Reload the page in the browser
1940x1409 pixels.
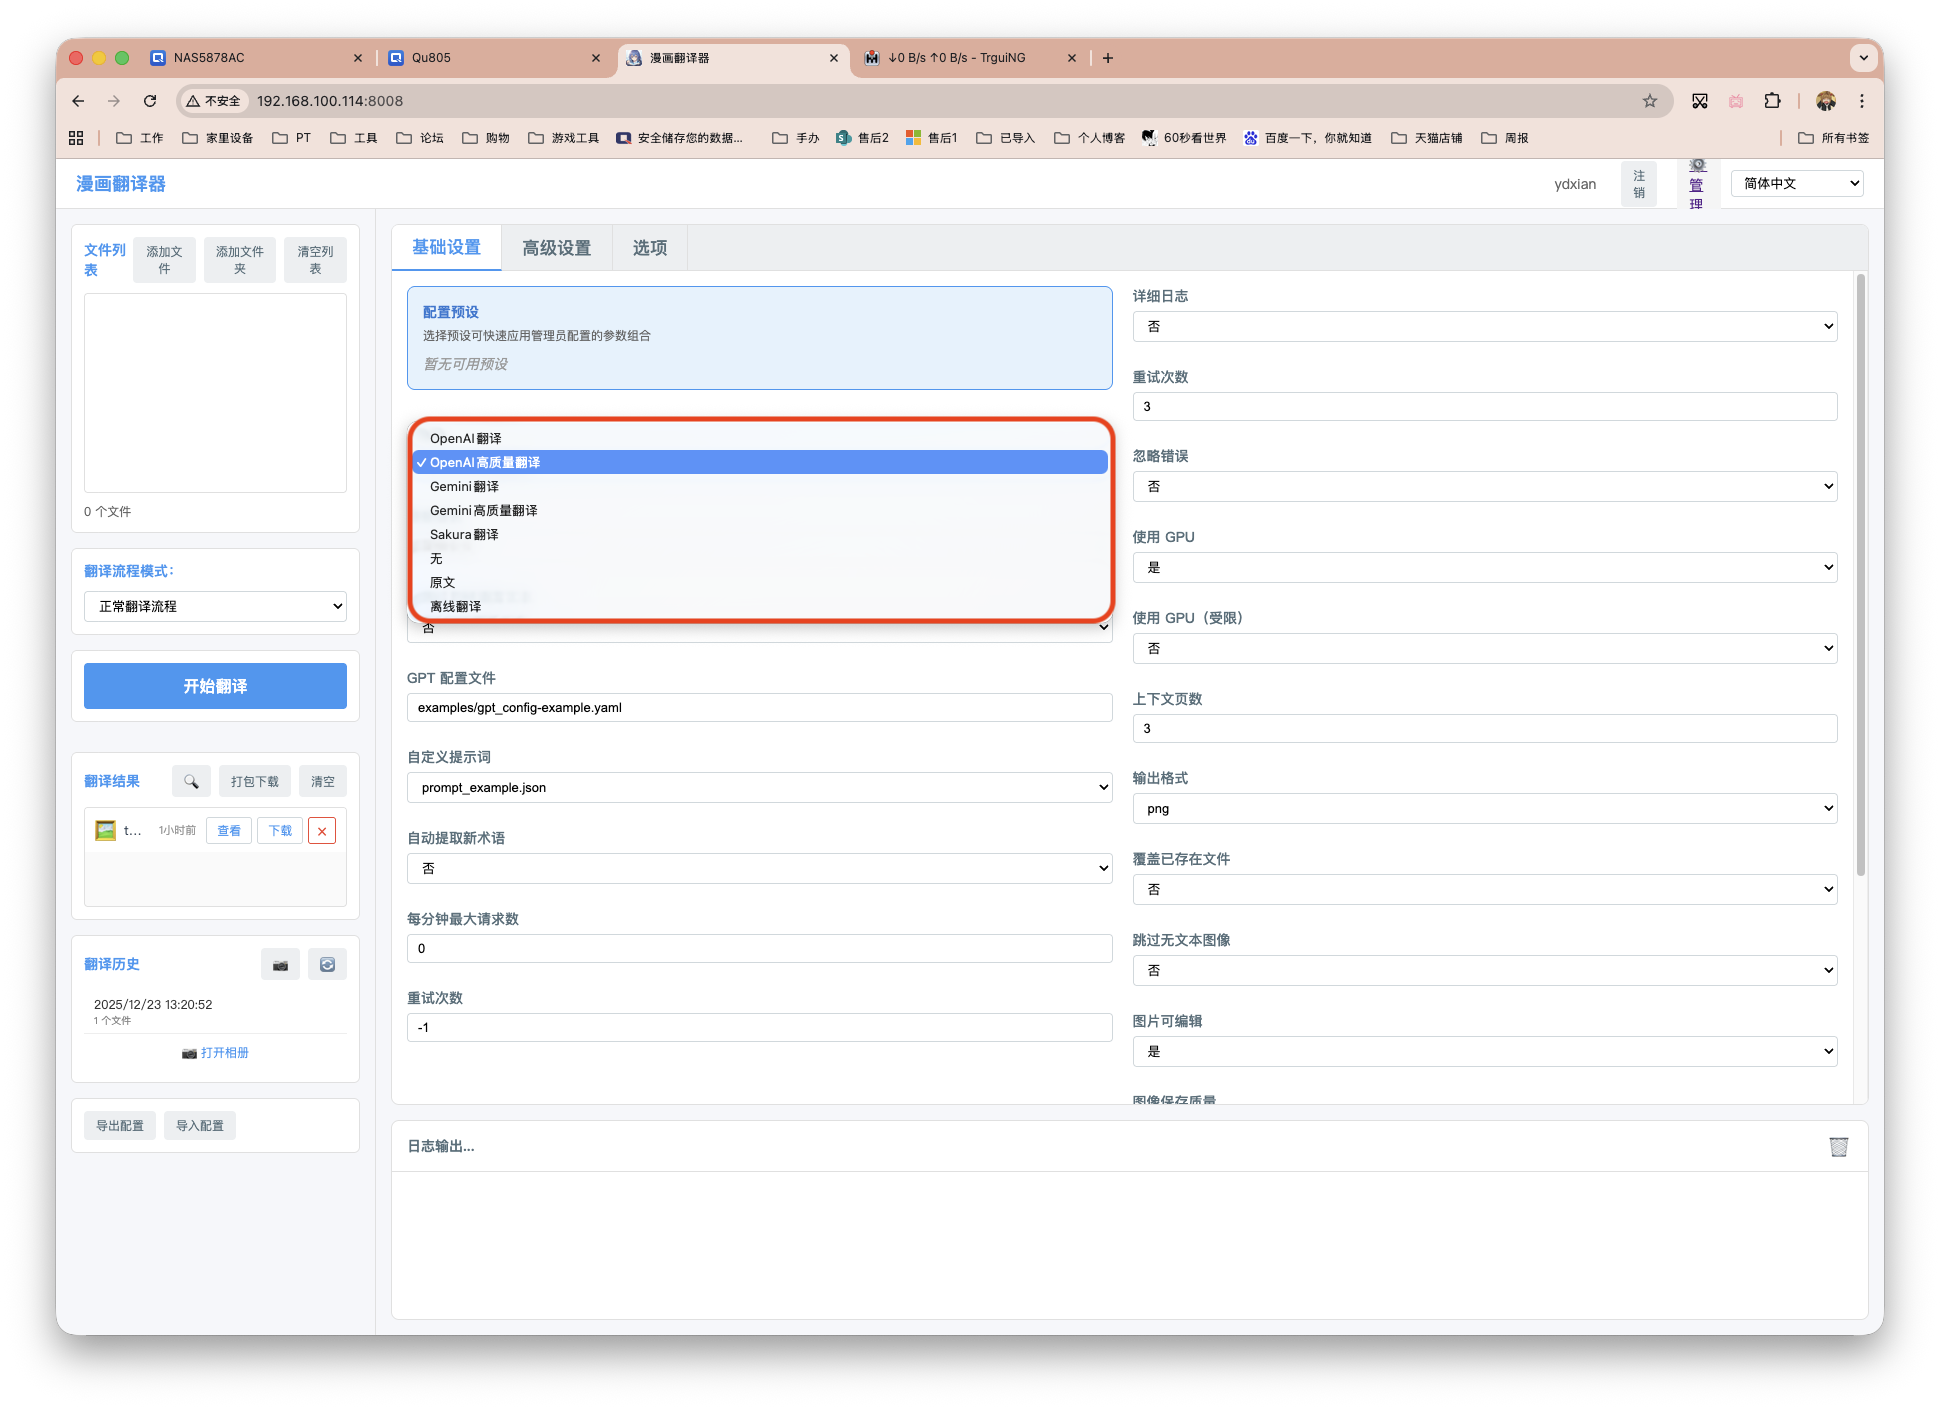click(x=150, y=101)
